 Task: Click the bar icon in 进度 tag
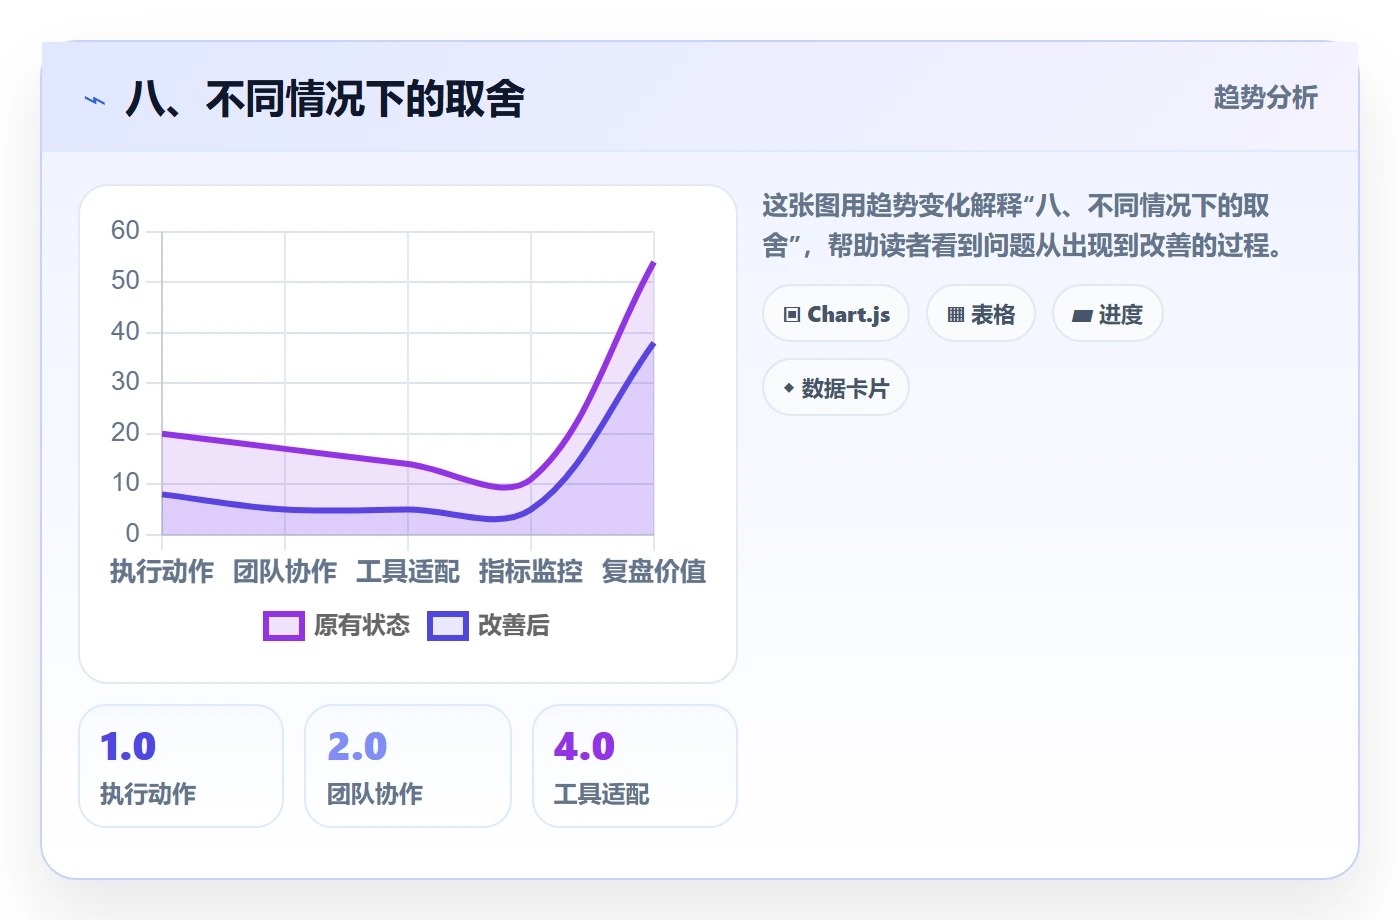click(1082, 316)
